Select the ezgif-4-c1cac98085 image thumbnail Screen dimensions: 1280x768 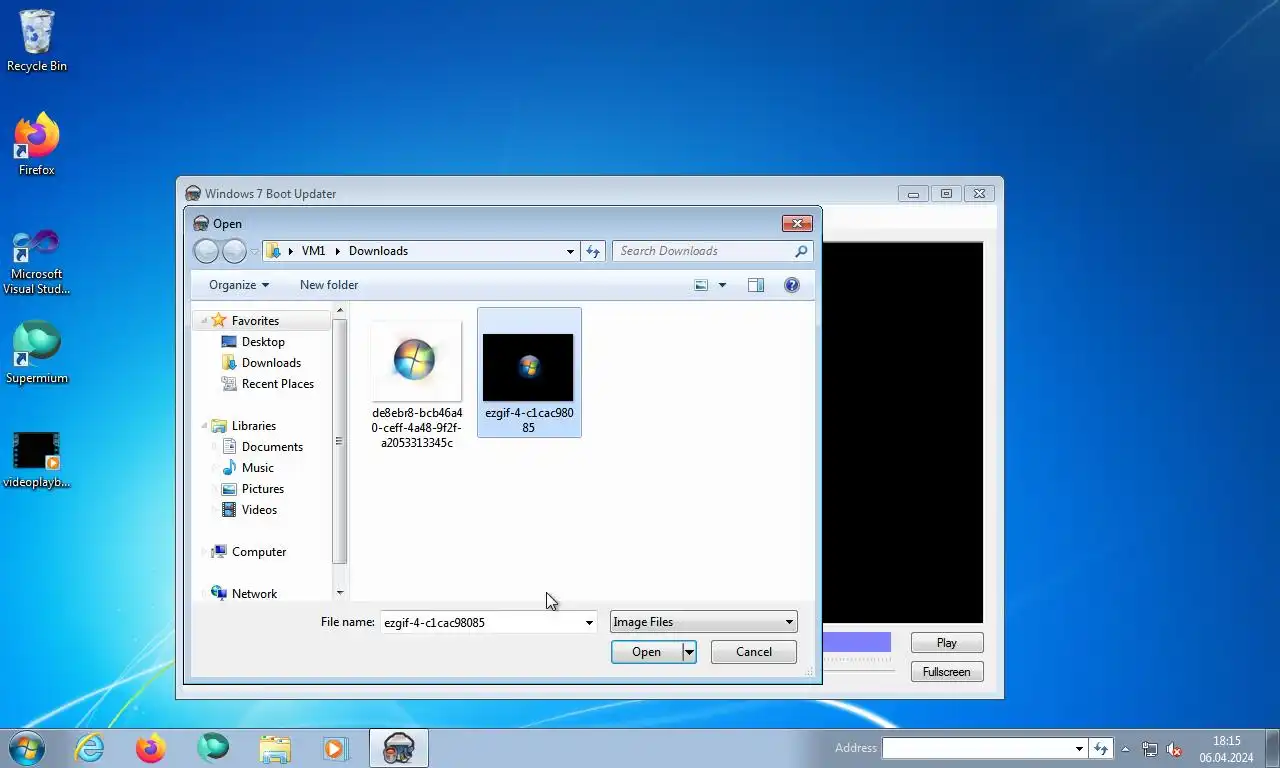(529, 373)
